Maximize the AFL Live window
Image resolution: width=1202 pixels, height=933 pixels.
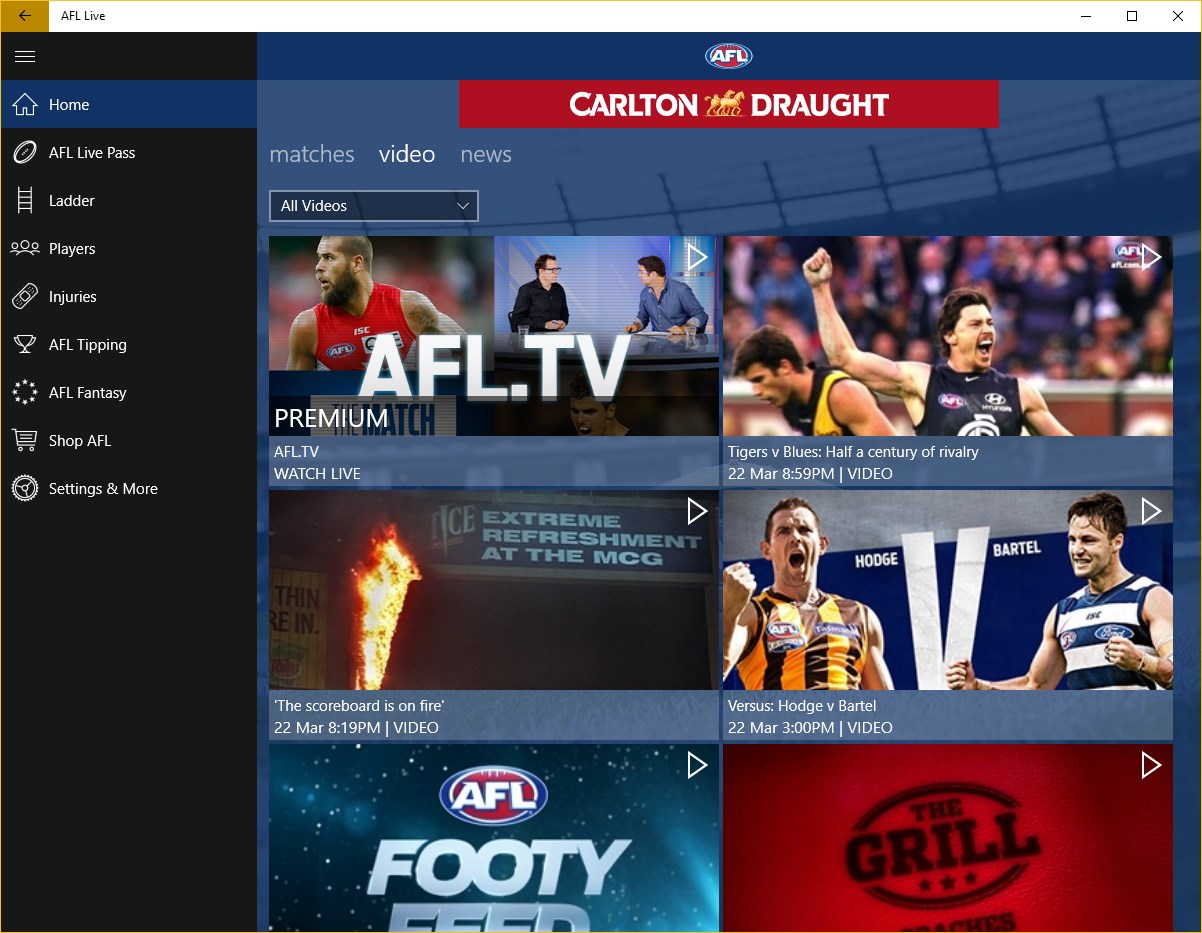[x=1132, y=16]
